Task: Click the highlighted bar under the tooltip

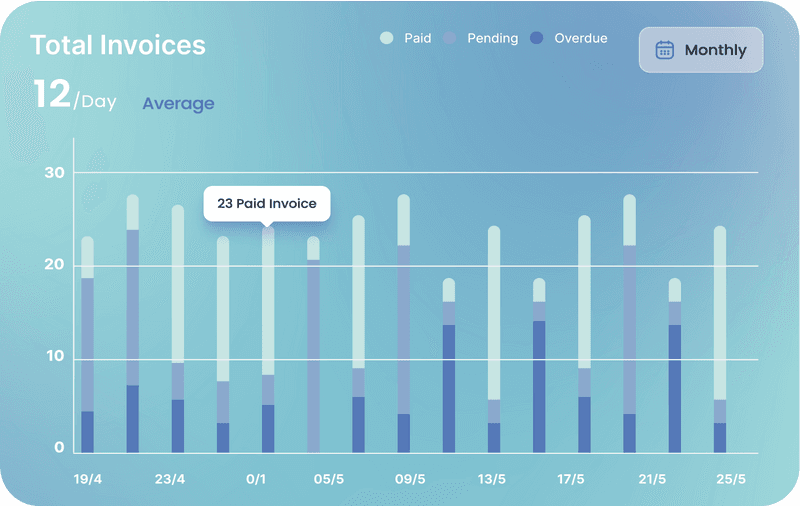Action: tap(268, 340)
